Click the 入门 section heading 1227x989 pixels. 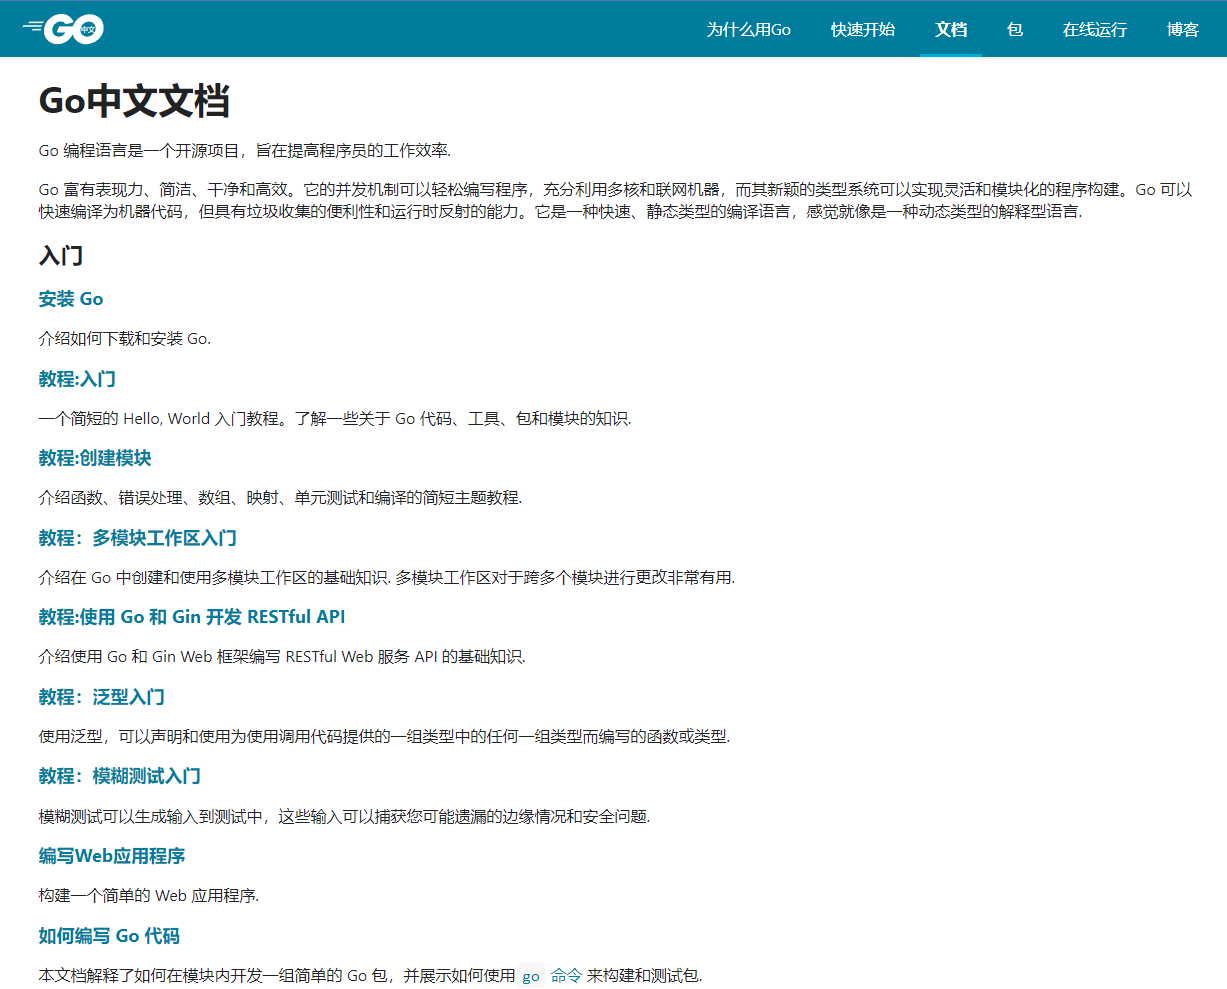click(61, 255)
